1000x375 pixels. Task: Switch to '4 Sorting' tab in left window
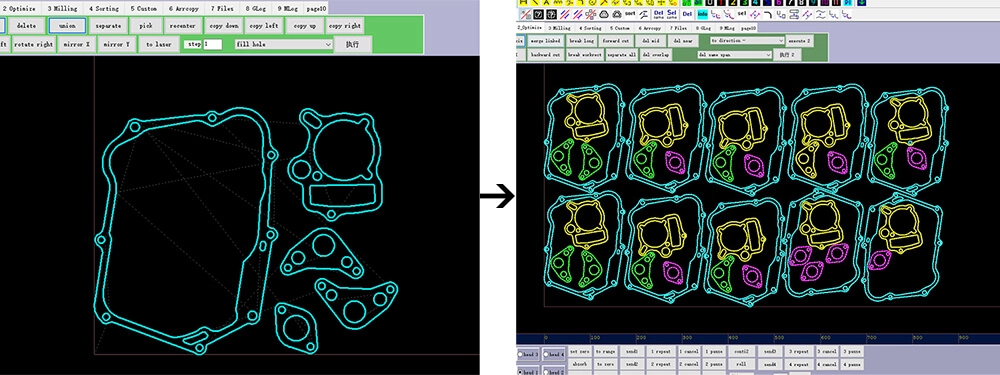[103, 9]
